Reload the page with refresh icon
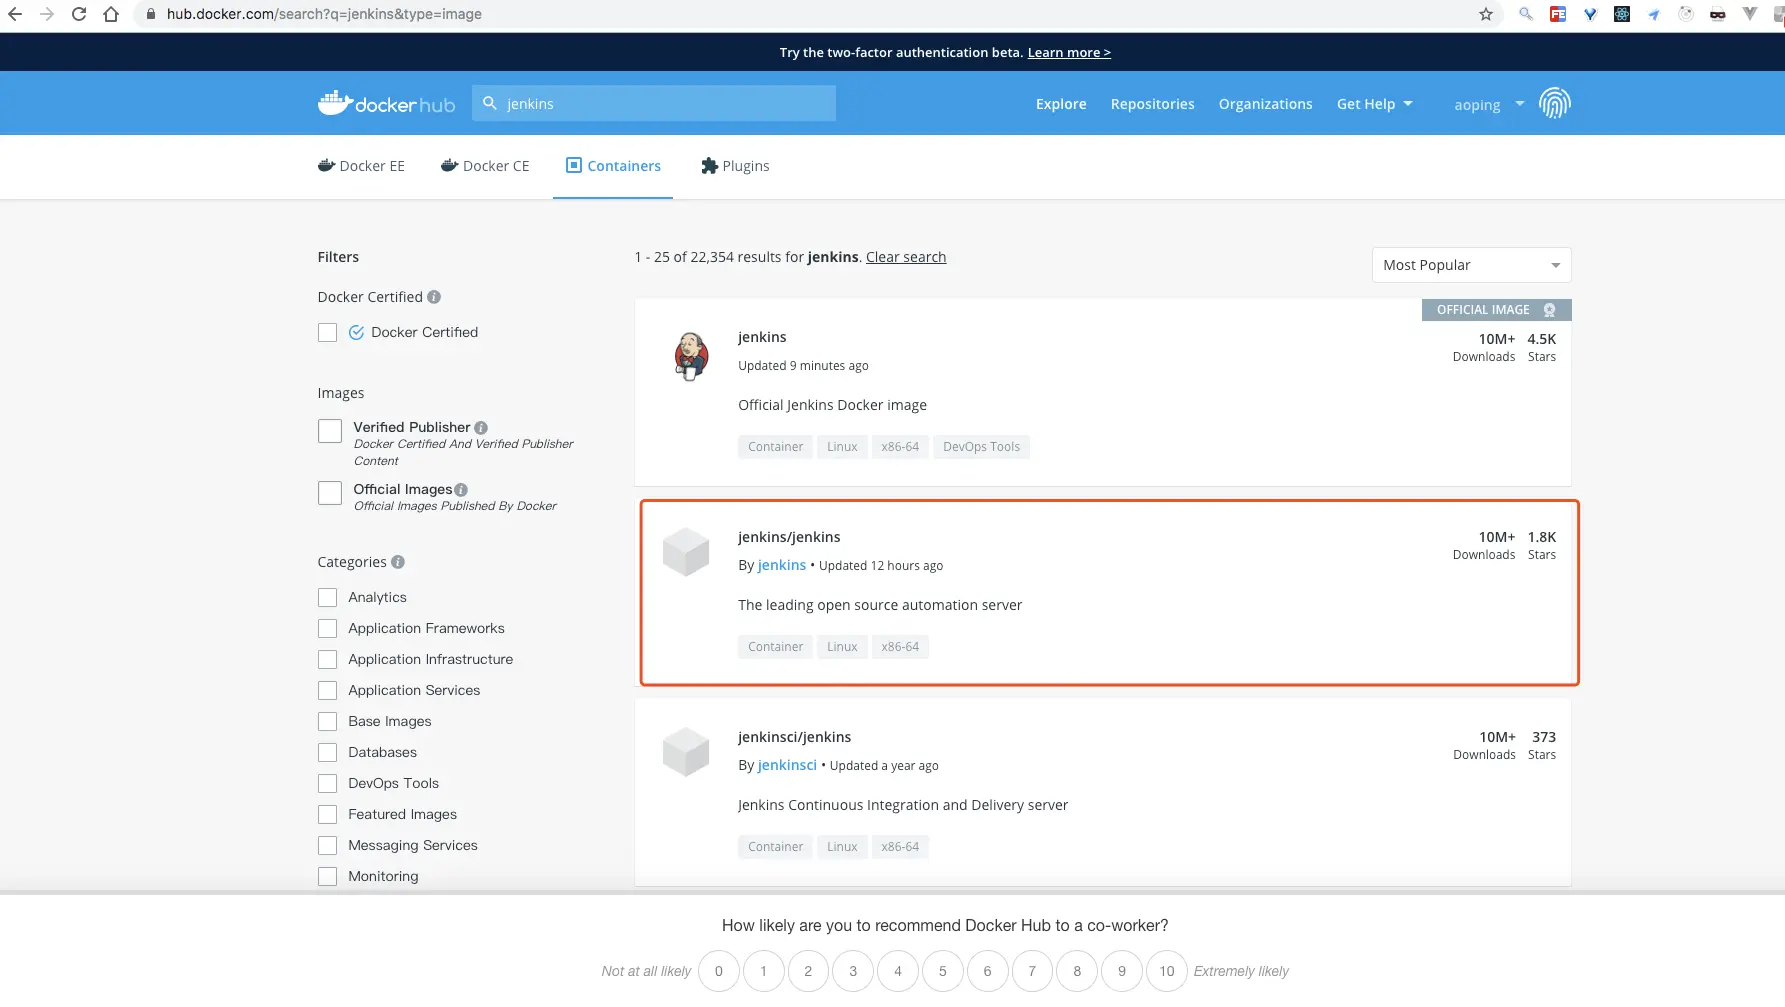Screen dimensions: 1785x1007 tap(79, 14)
